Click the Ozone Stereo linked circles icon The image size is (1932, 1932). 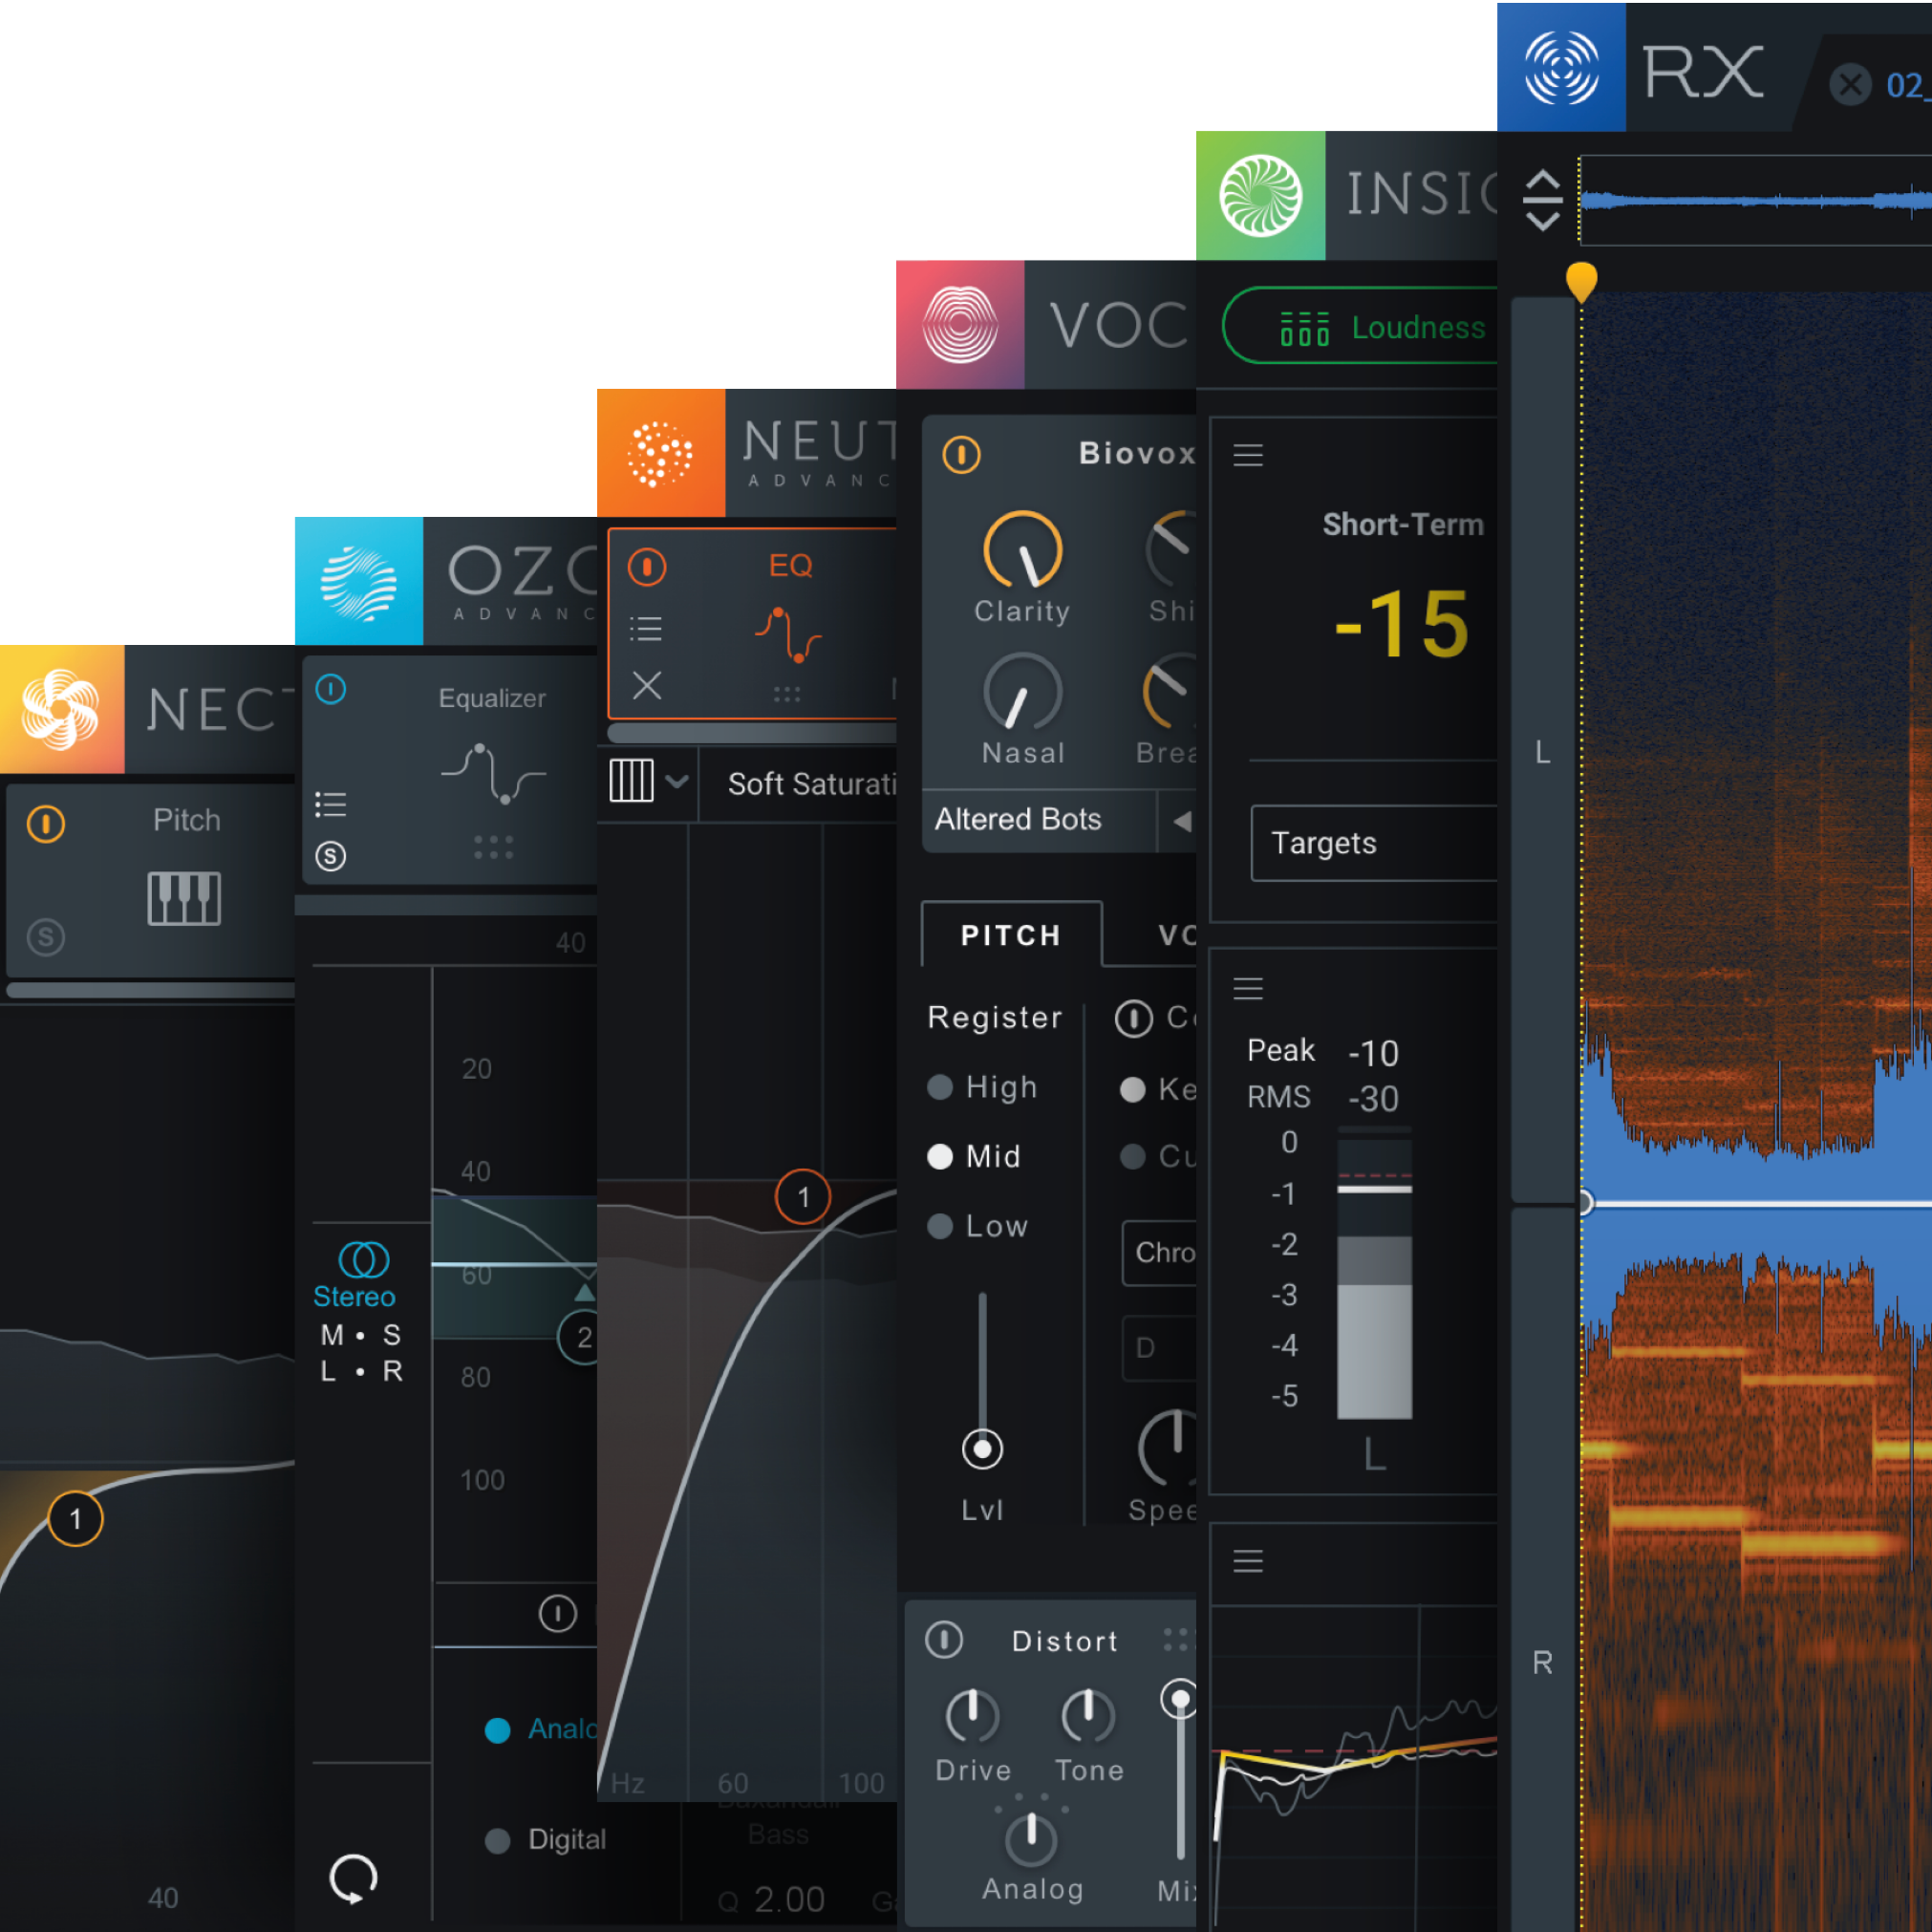[364, 1259]
